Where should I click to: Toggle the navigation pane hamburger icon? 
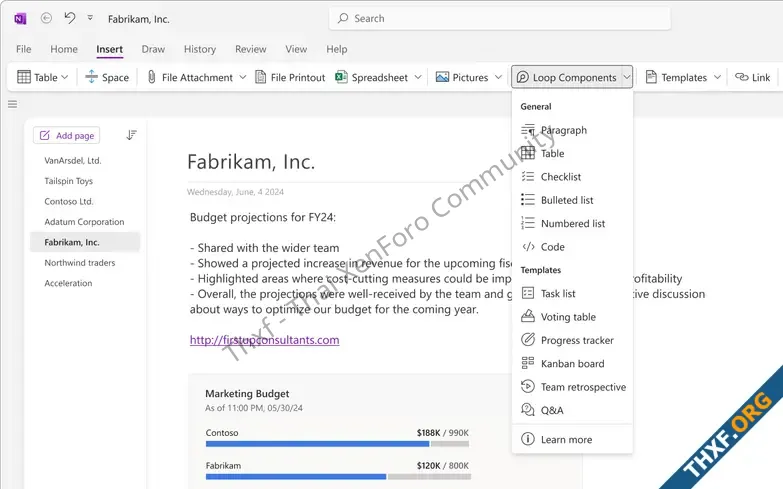(x=12, y=104)
